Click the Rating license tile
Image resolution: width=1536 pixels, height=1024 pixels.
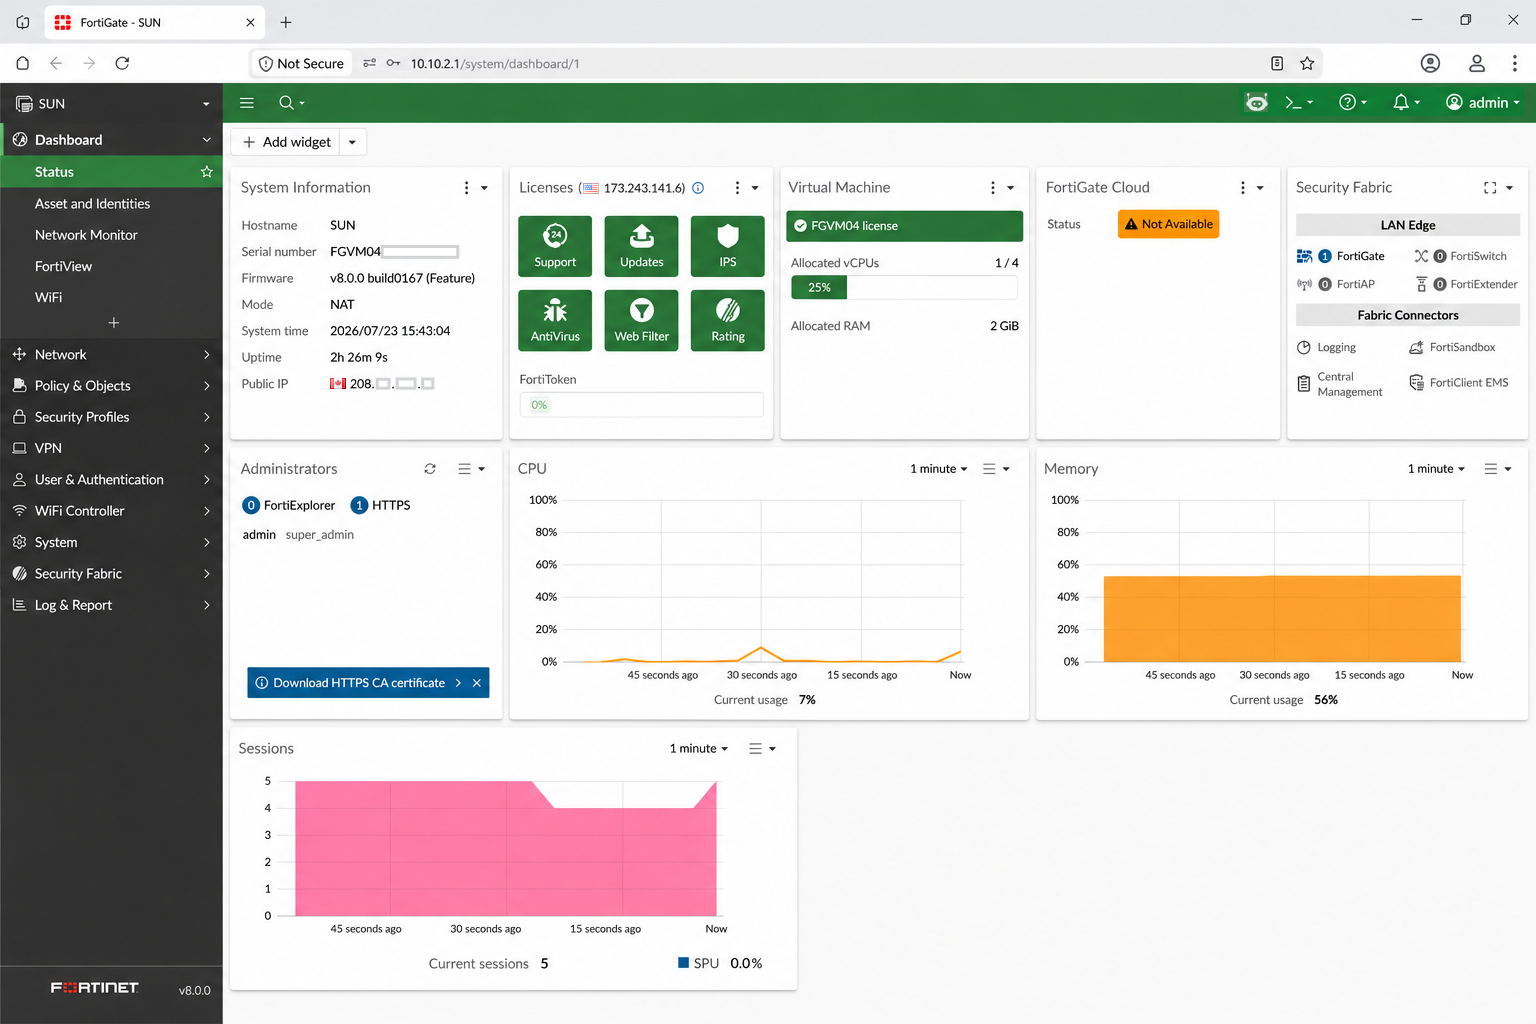point(728,320)
